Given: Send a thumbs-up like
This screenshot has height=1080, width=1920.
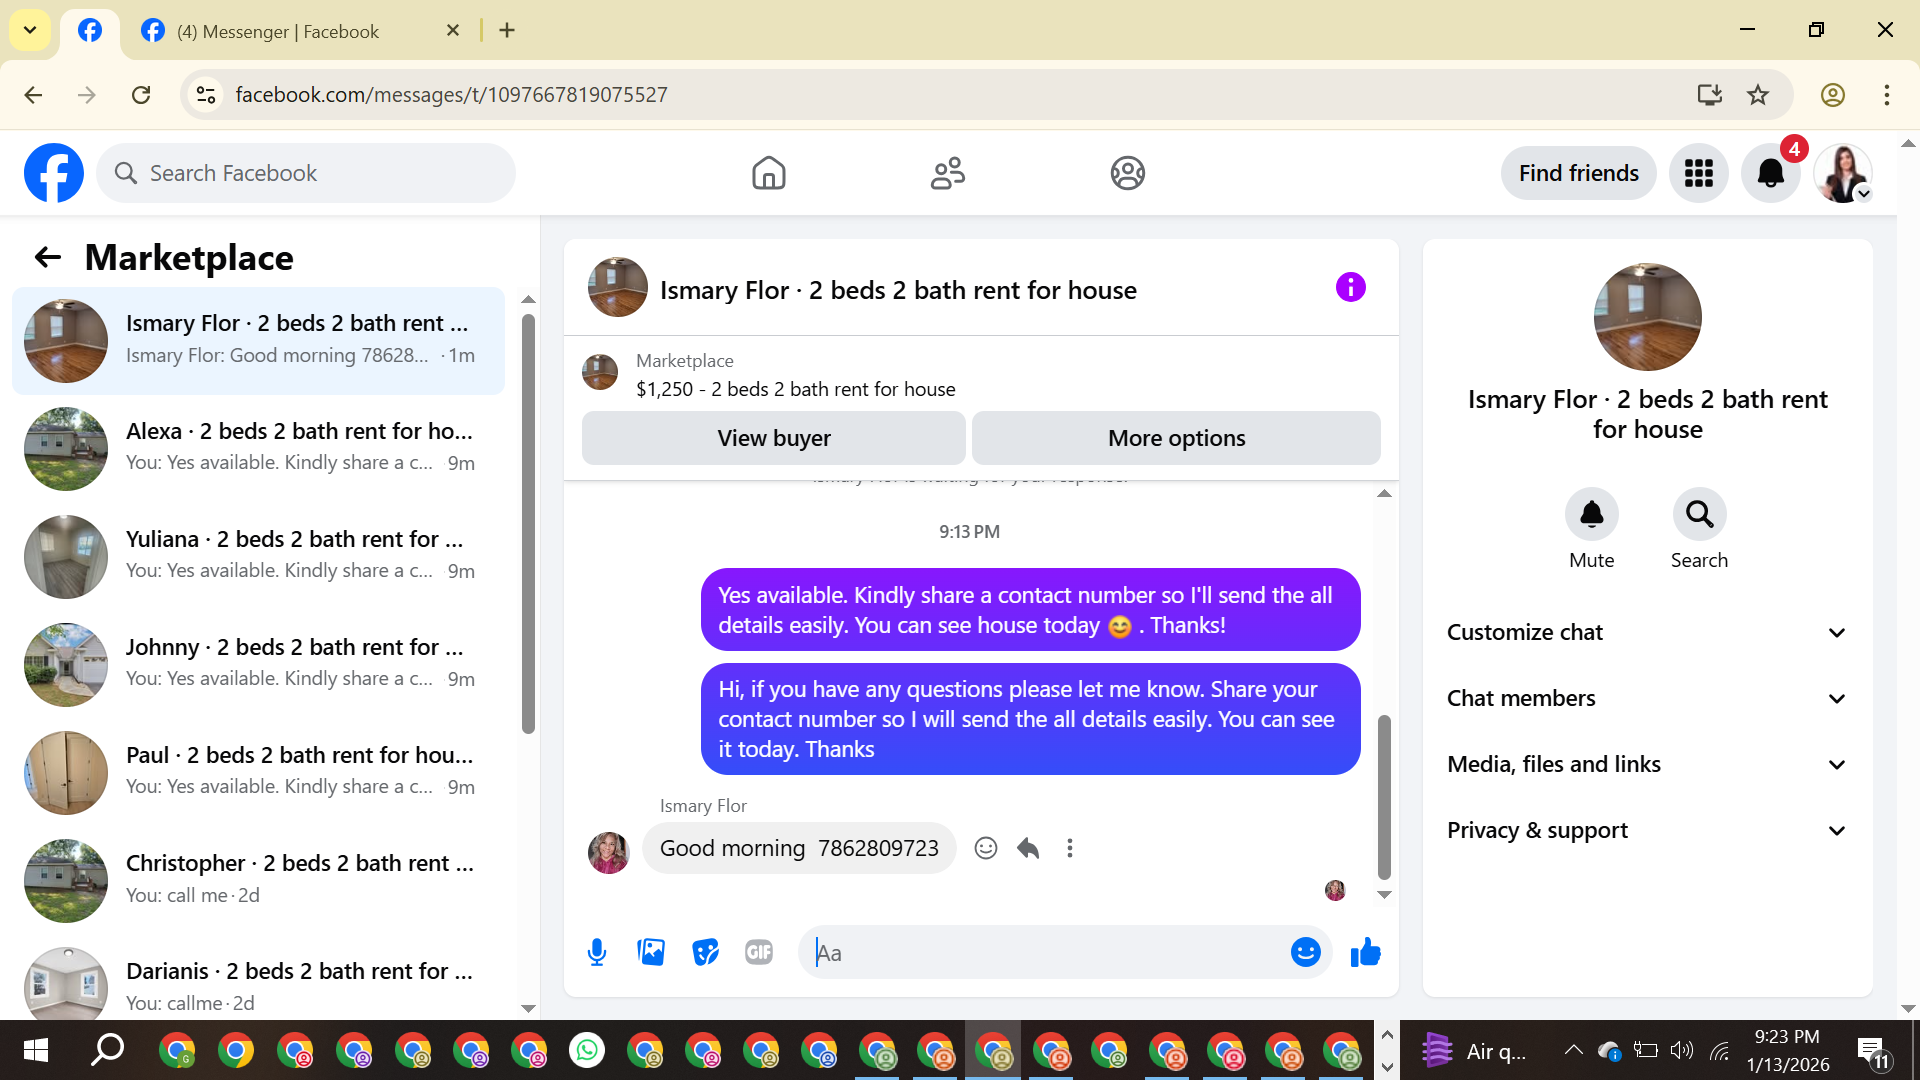Looking at the screenshot, I should click(x=1365, y=952).
